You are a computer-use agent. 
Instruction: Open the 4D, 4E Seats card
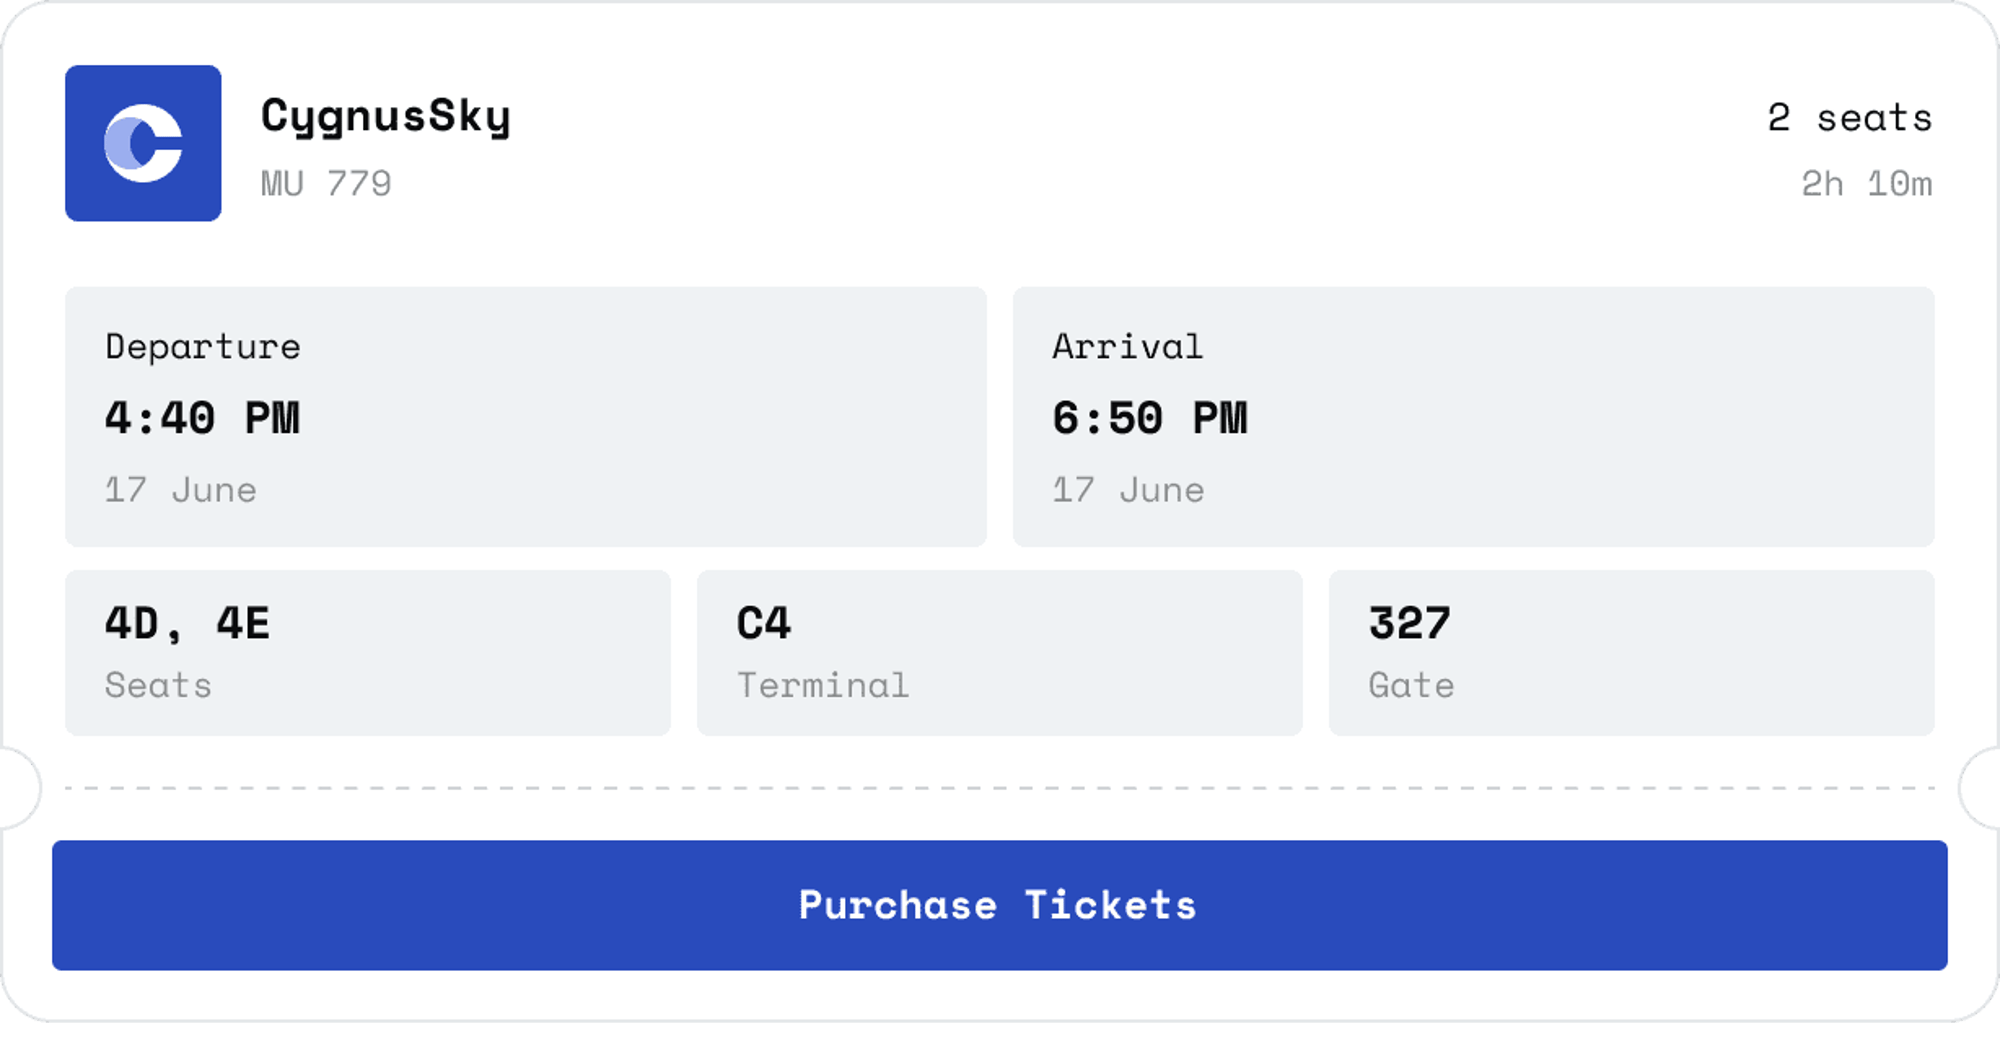(x=368, y=653)
